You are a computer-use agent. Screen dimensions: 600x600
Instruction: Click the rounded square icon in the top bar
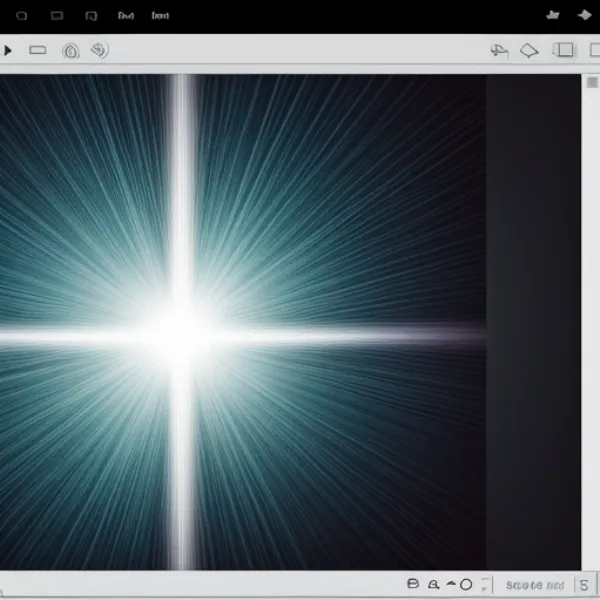[91, 16]
